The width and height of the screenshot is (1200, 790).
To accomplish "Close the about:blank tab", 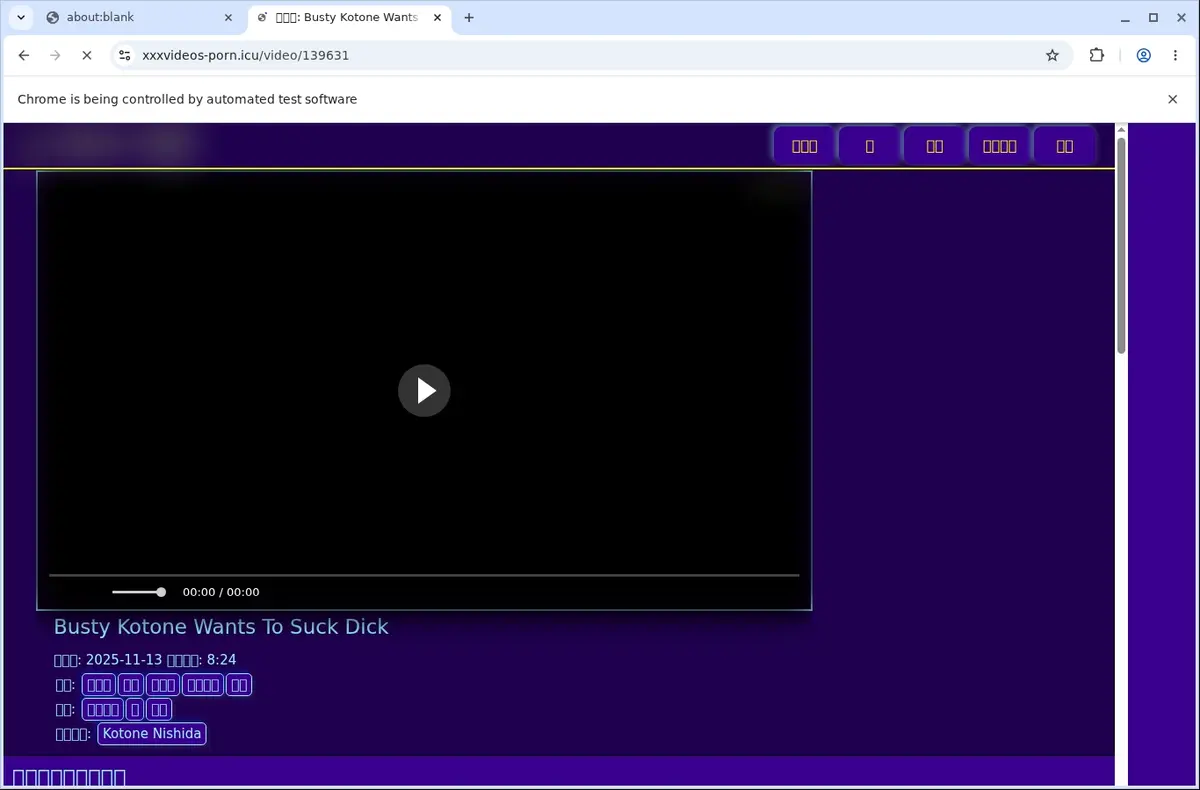I will [x=228, y=17].
